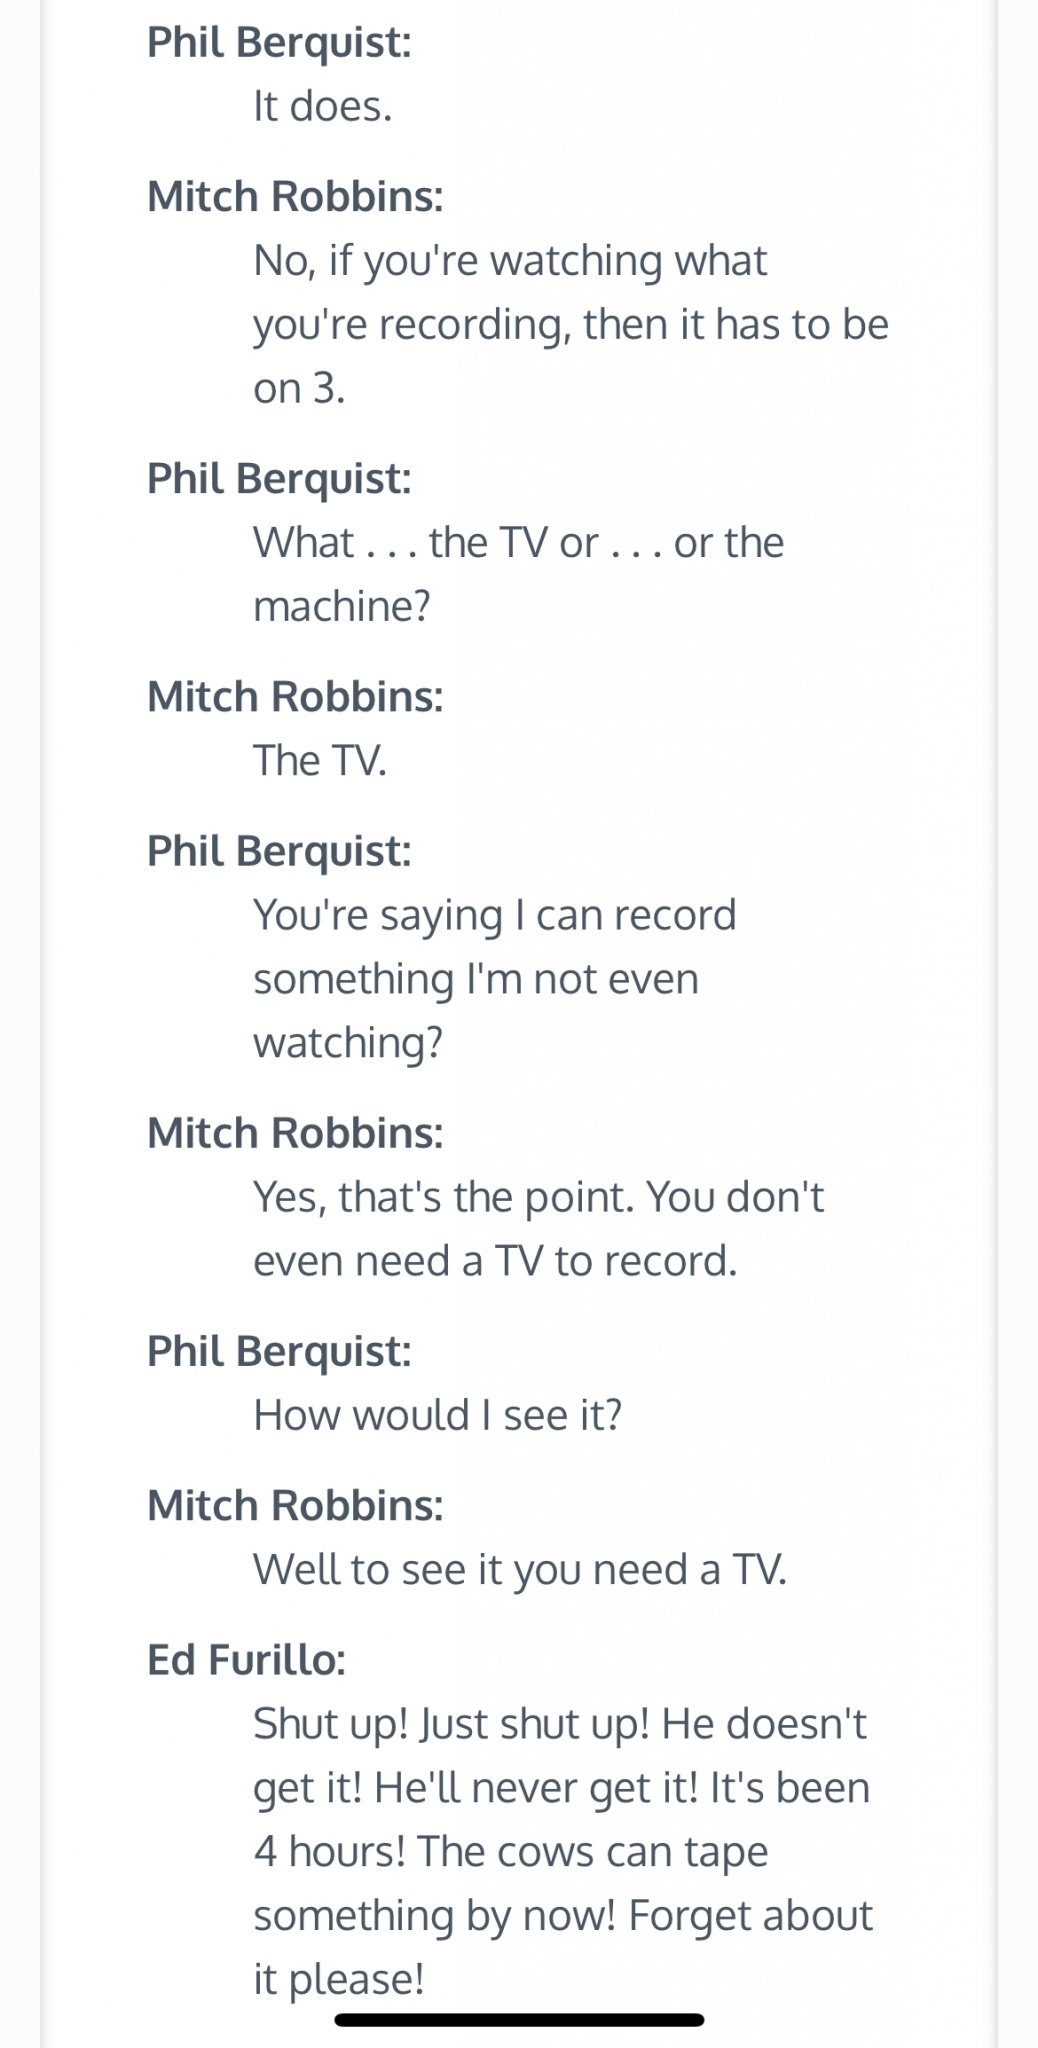Image resolution: width=1038 pixels, height=2048 pixels.
Task: Tap Mitch Robbins name above 'The TV.'
Action: (x=295, y=696)
